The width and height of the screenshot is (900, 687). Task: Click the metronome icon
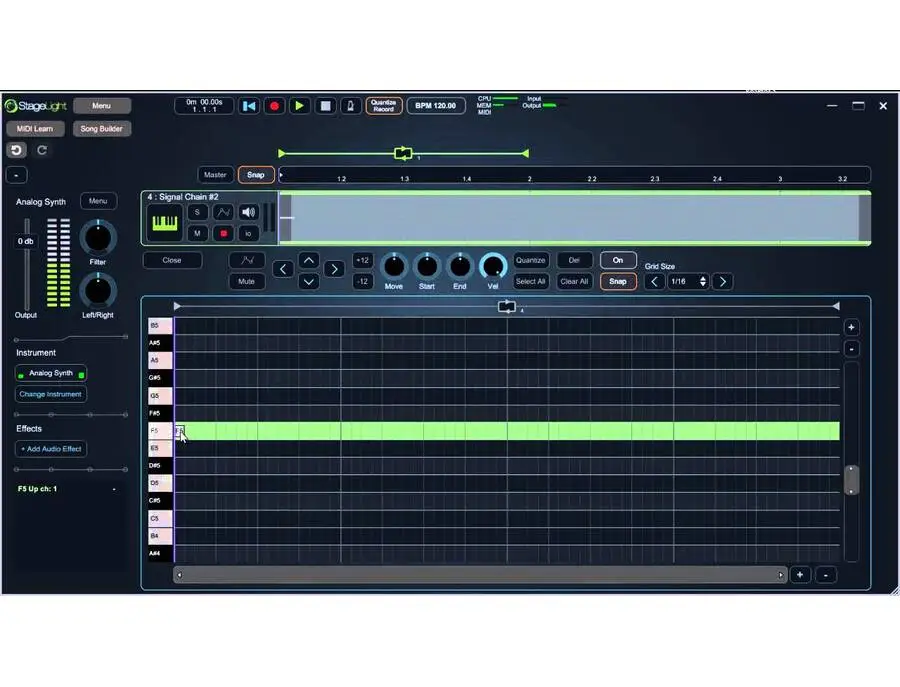coord(350,105)
